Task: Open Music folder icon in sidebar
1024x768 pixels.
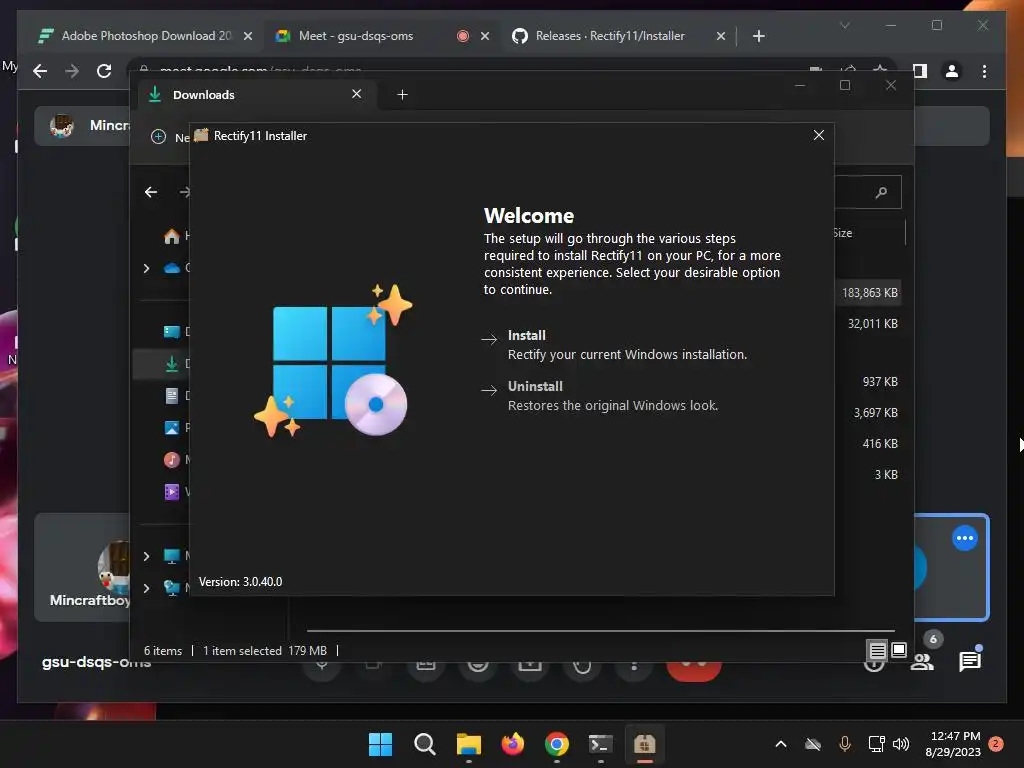Action: [172, 460]
